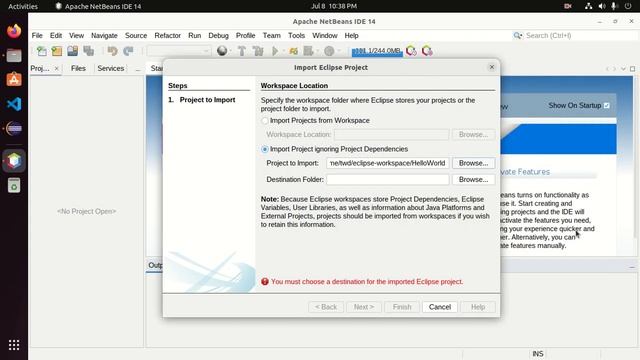This screenshot has height=360, width=640.
Task: Click the Redo toolbar icon
Action: (128, 51)
